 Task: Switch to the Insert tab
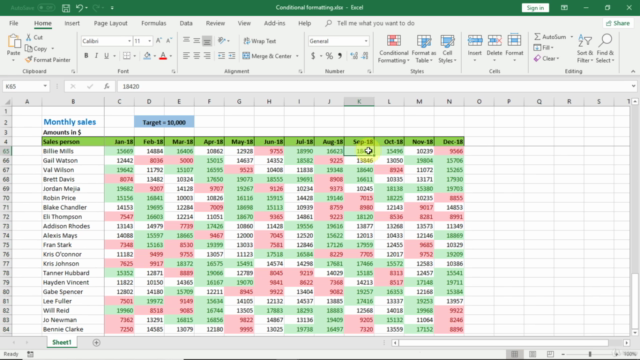pyautogui.click(x=72, y=23)
